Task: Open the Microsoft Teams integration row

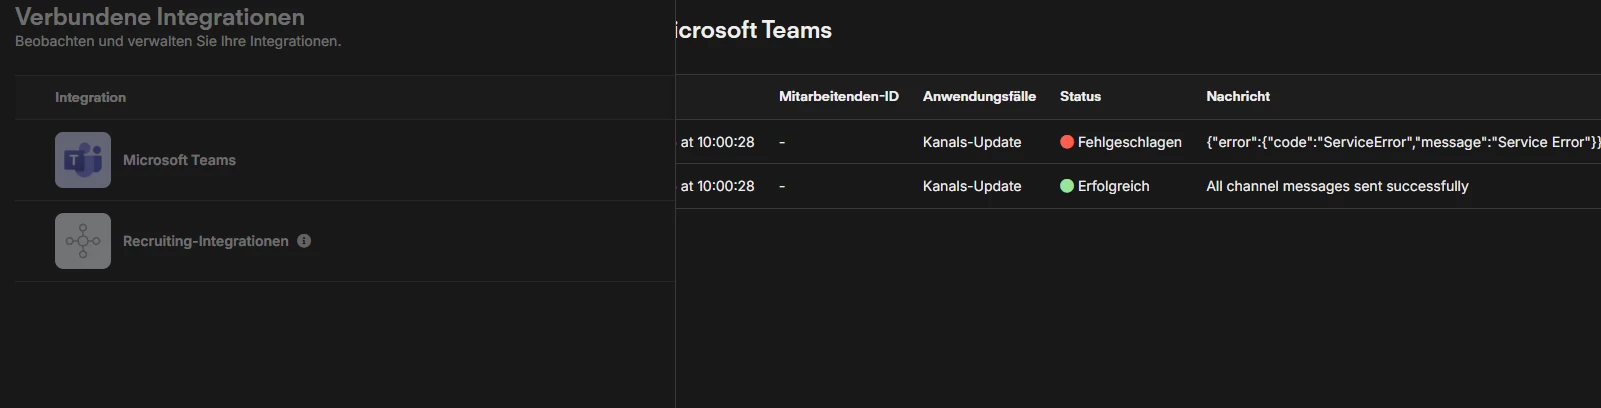Action: point(179,160)
